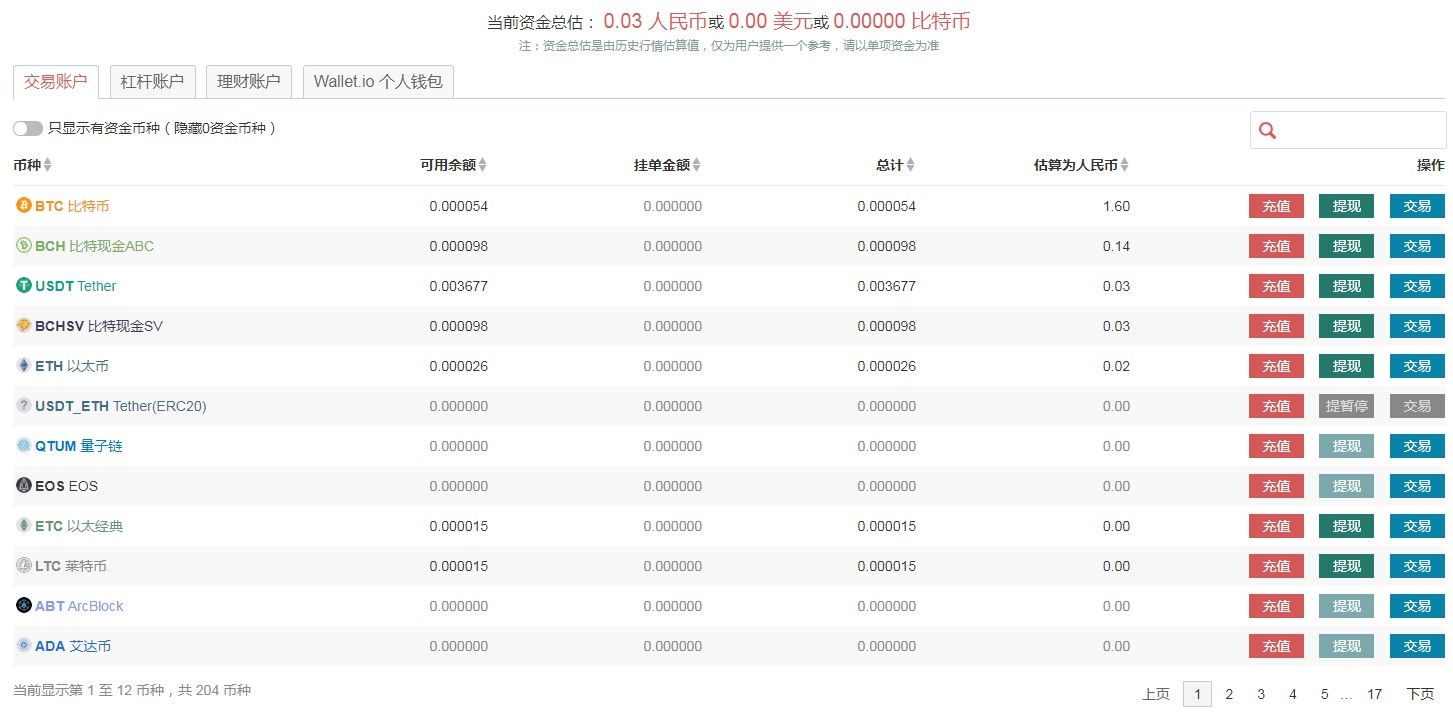Click the QTUM coin icon
Image resolution: width=1453 pixels, height=713 pixels.
(x=24, y=446)
